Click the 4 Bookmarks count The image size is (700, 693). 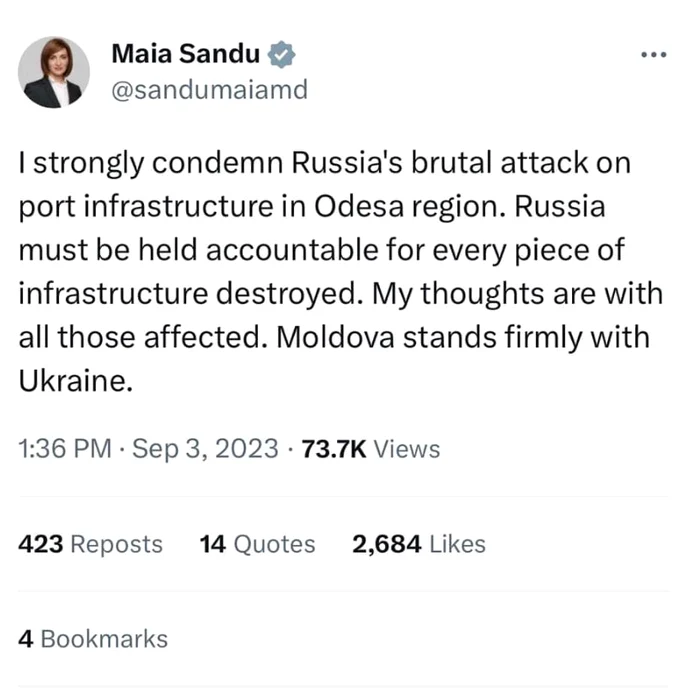(x=93, y=639)
